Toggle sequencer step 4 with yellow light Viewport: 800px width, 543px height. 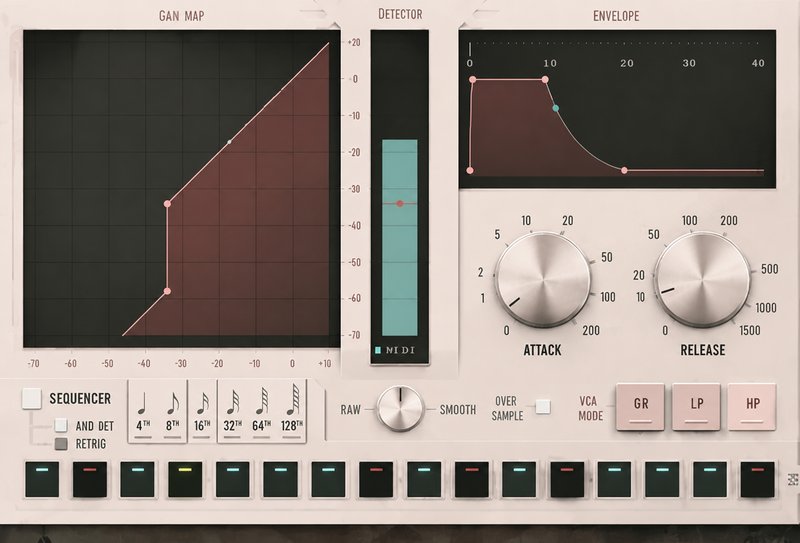185,479
